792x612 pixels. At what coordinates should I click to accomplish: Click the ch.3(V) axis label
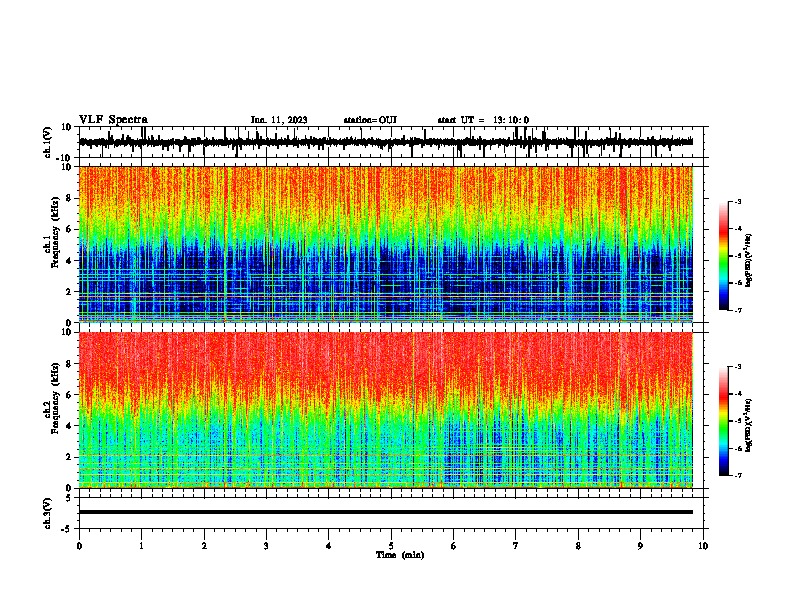[x=48, y=513]
